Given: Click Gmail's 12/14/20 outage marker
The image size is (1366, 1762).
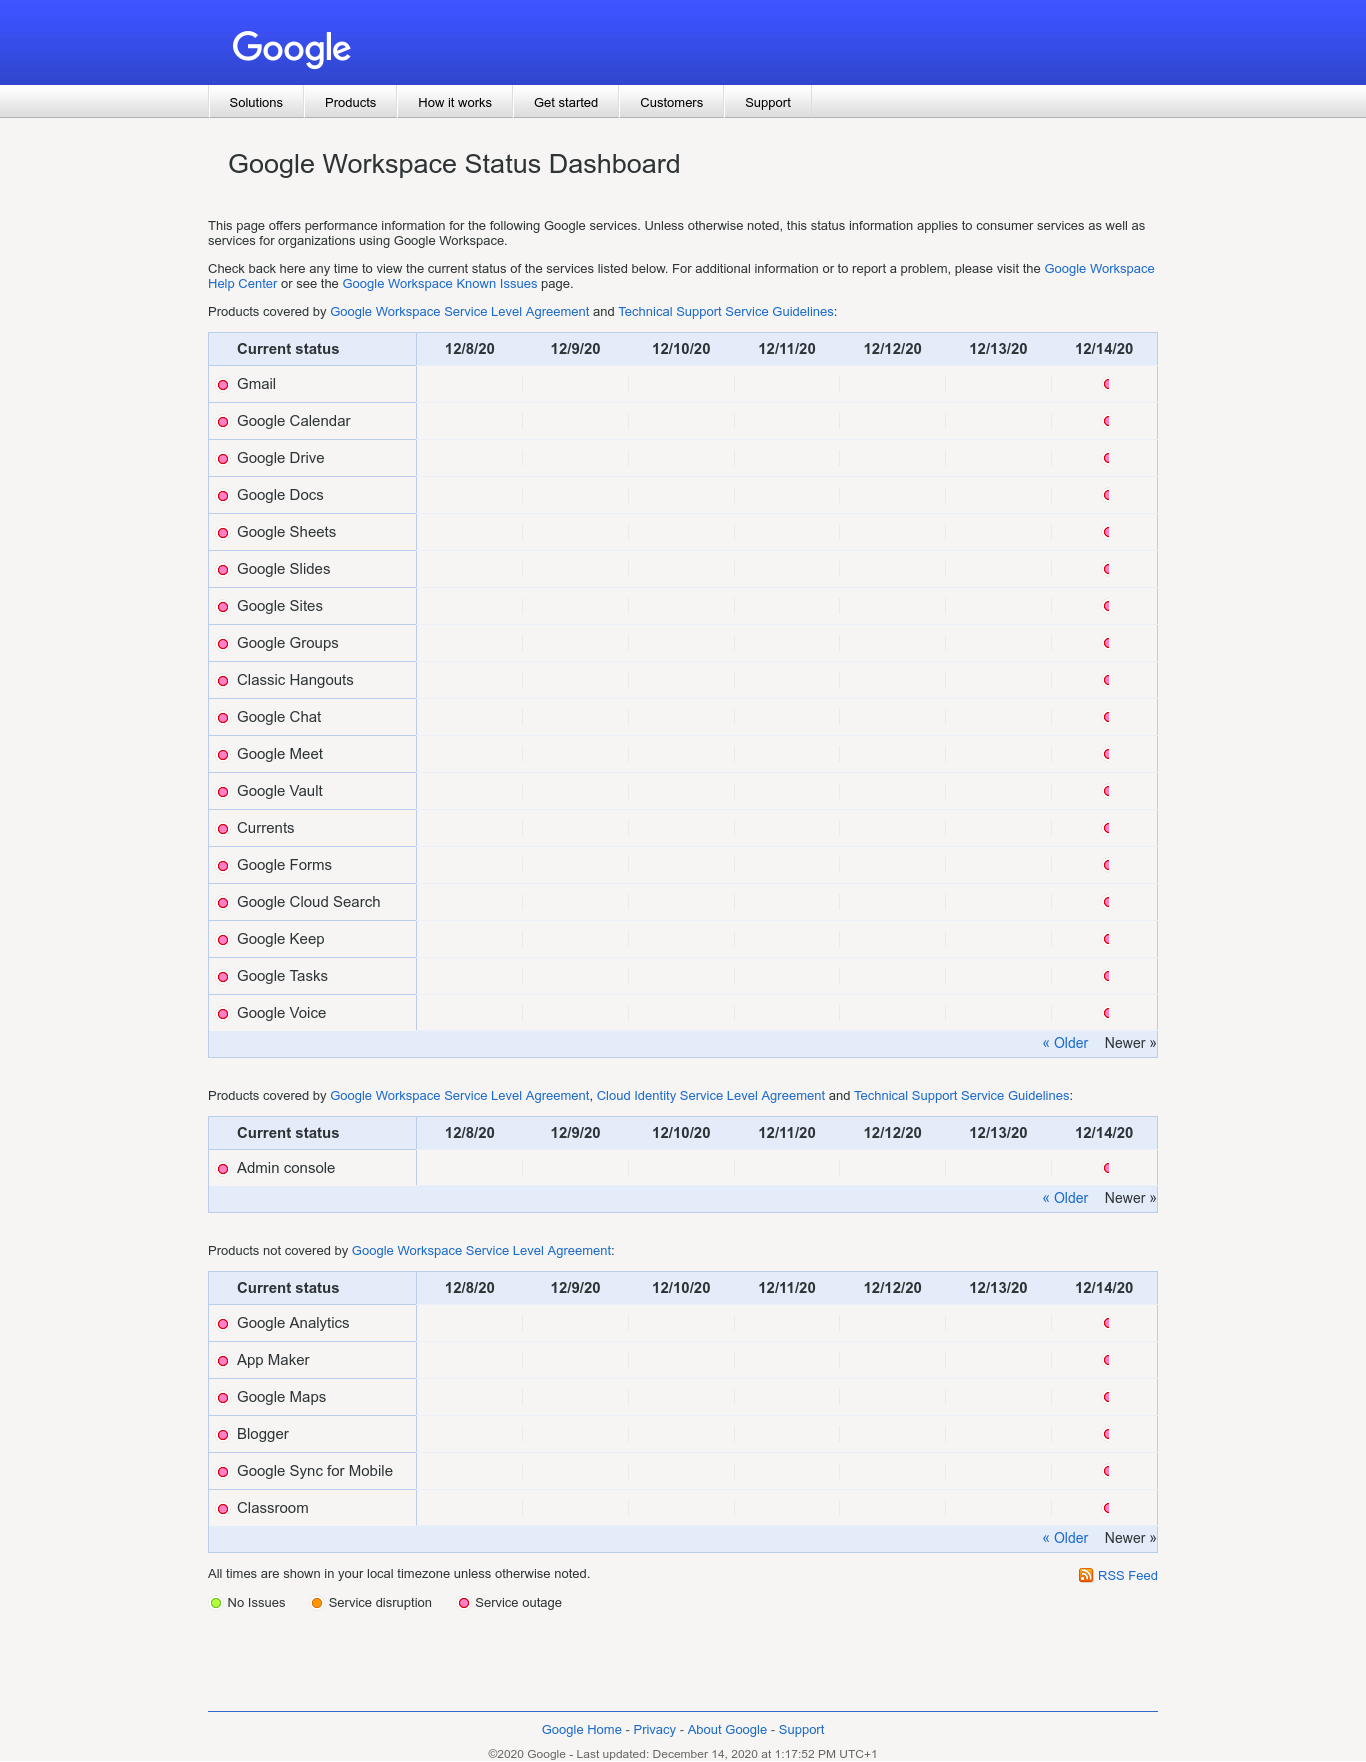Looking at the screenshot, I should point(1107,384).
